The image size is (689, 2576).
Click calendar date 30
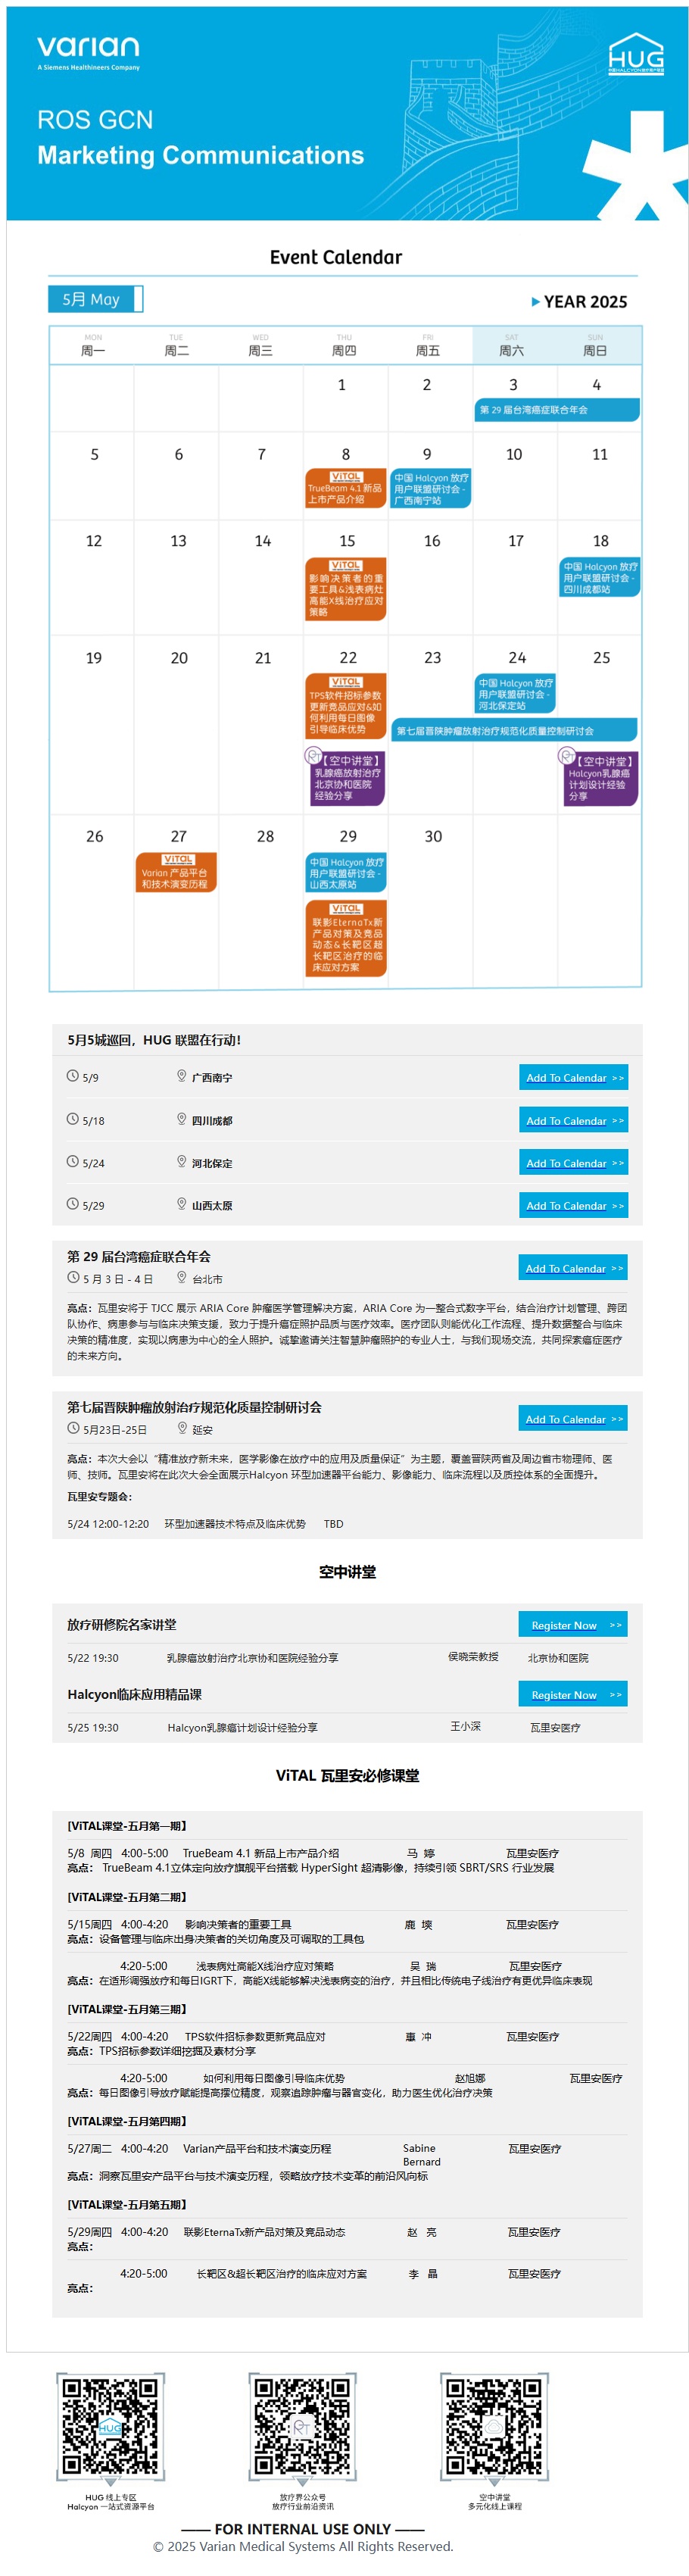tap(433, 836)
